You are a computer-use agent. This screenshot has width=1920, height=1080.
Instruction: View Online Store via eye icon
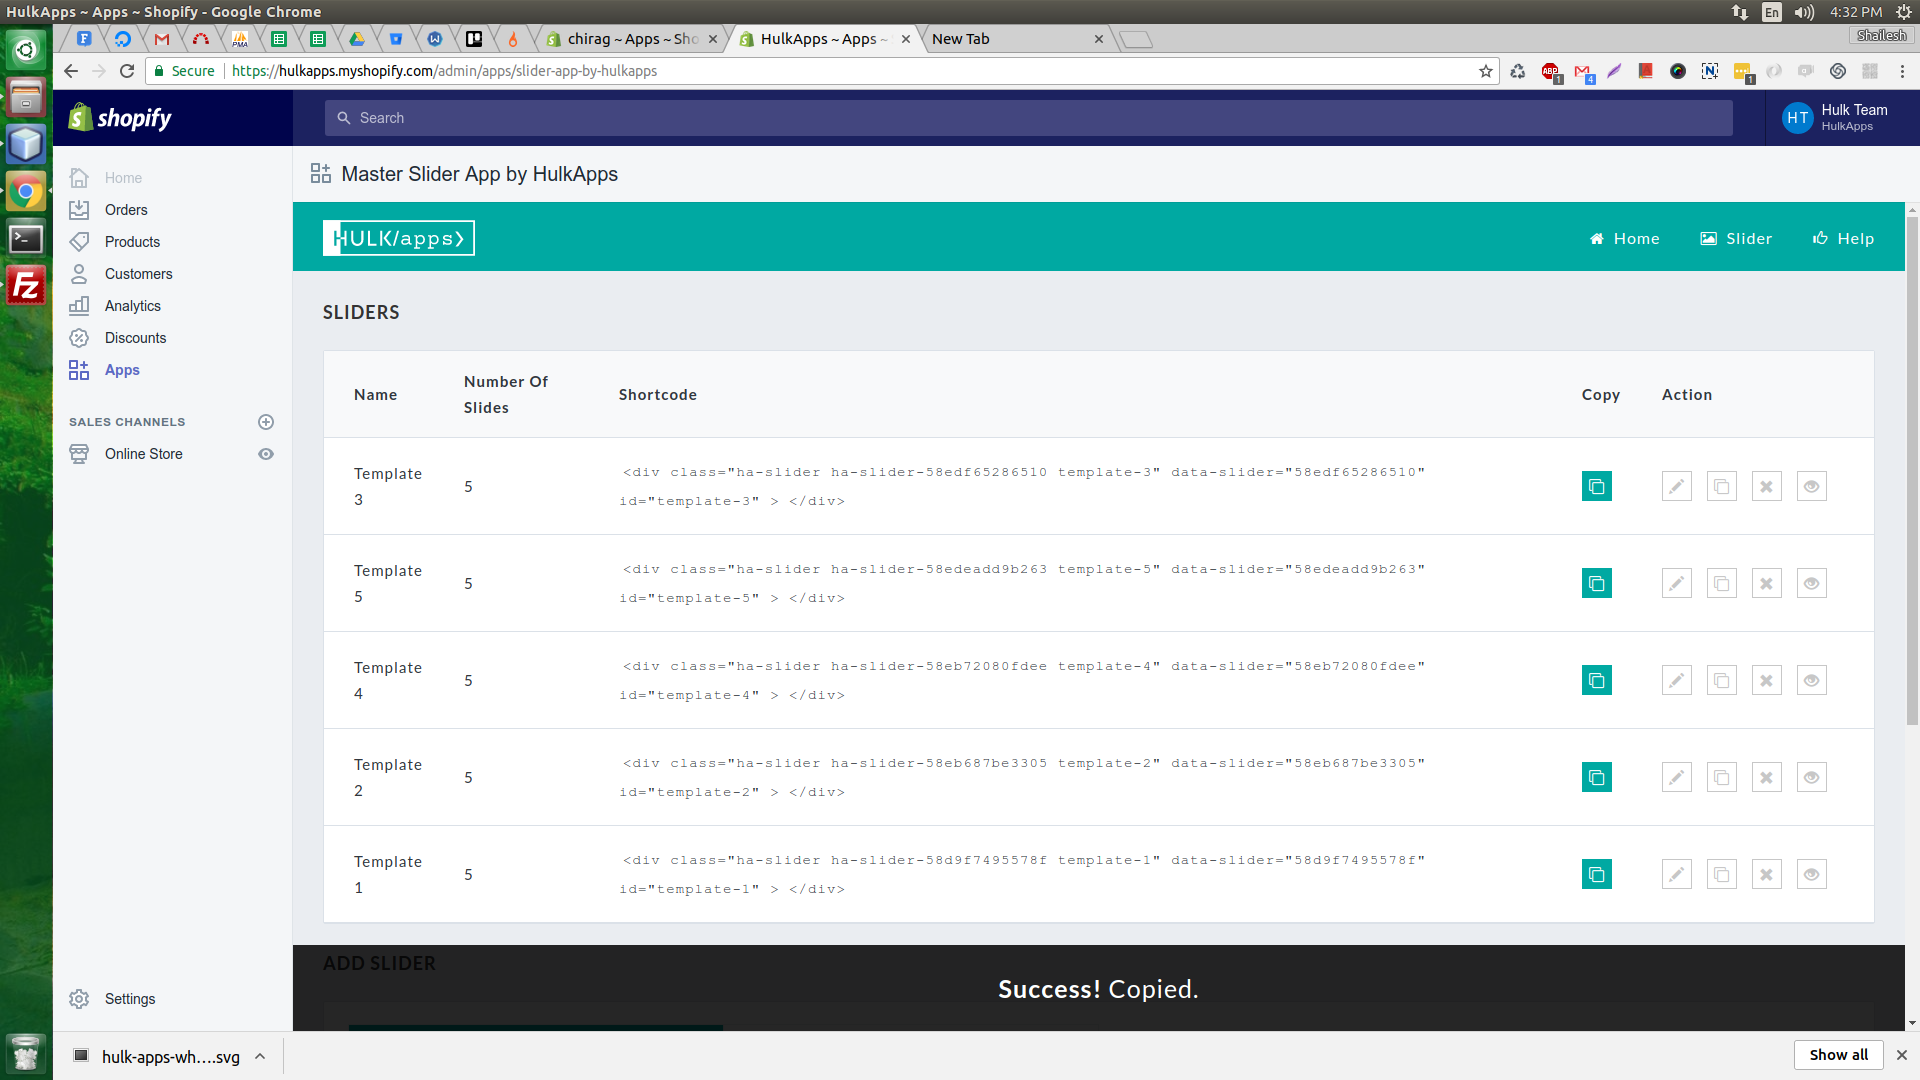click(266, 454)
